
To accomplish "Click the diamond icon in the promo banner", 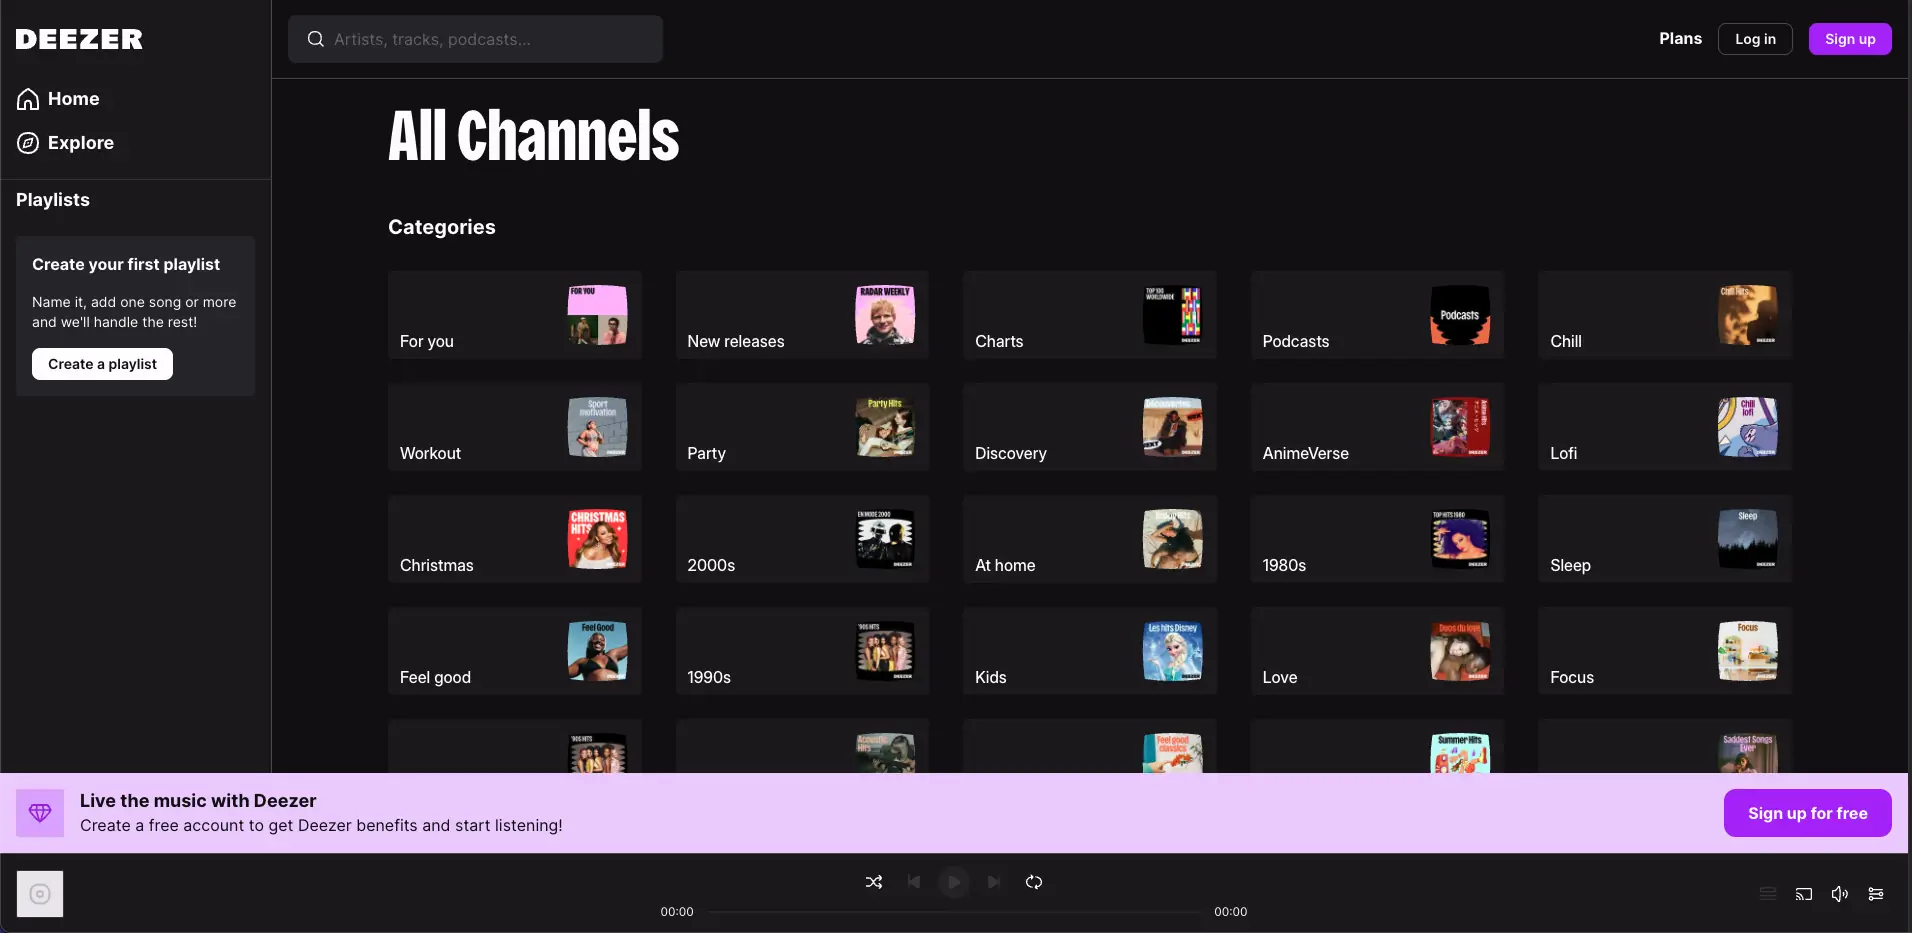I will [x=40, y=813].
